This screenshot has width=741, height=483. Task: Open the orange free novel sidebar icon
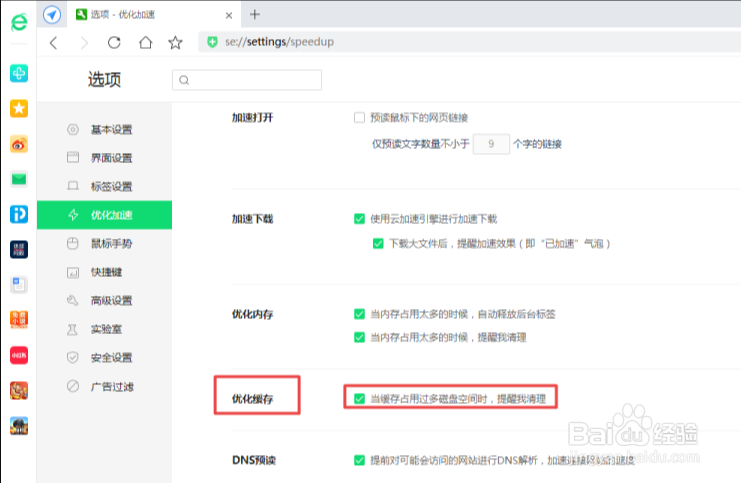coord(19,320)
